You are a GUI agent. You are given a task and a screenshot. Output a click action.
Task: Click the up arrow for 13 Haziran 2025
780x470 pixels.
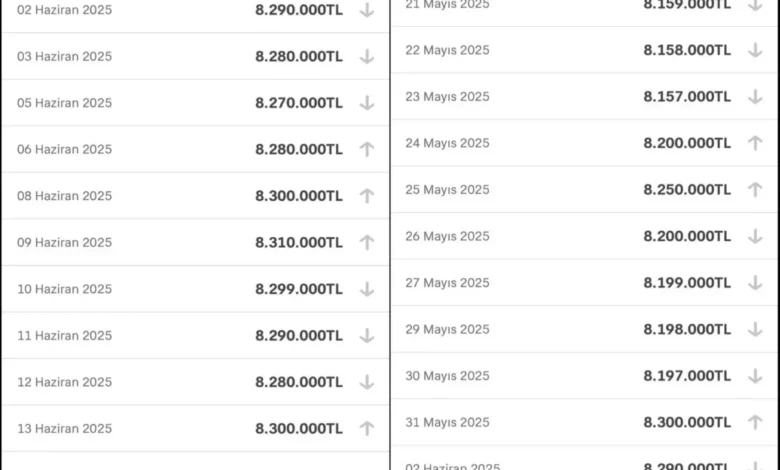pos(367,428)
